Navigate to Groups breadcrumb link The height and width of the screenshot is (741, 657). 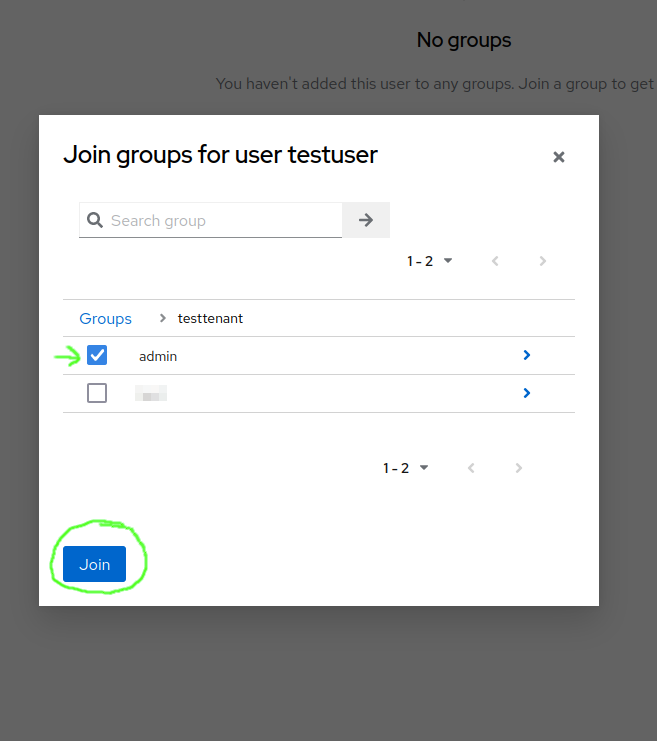[x=105, y=319]
